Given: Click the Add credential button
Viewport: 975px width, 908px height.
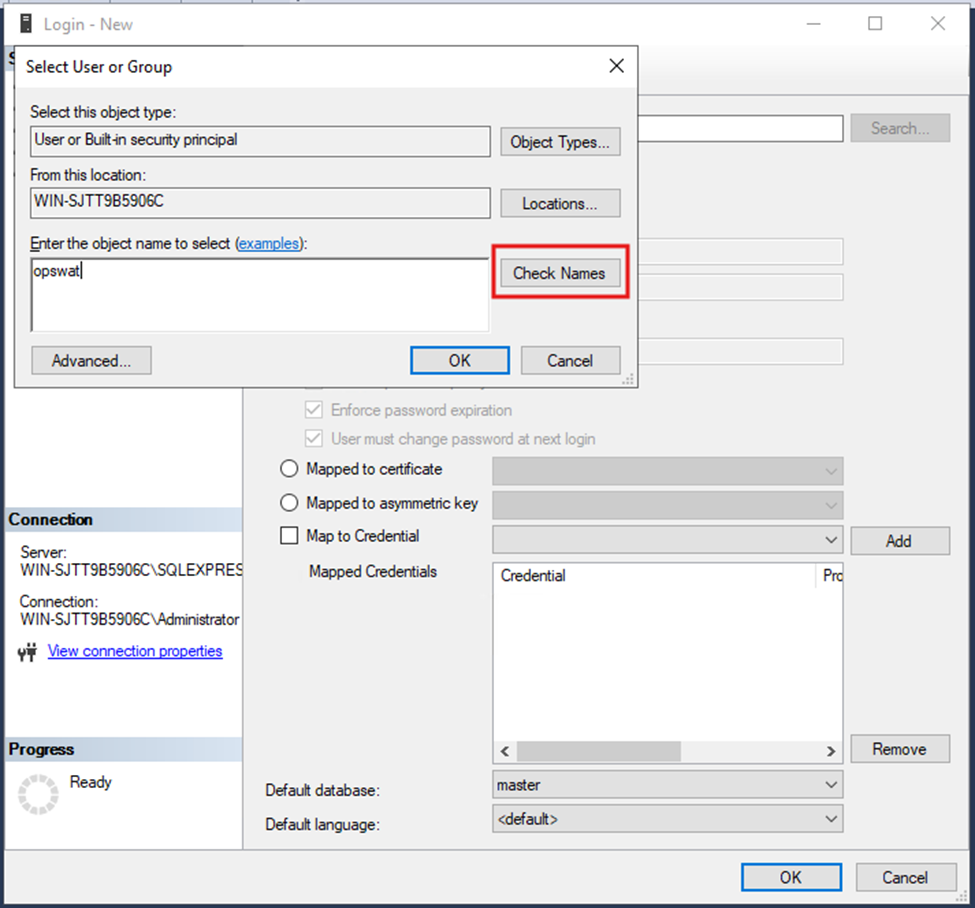Looking at the screenshot, I should [x=898, y=541].
